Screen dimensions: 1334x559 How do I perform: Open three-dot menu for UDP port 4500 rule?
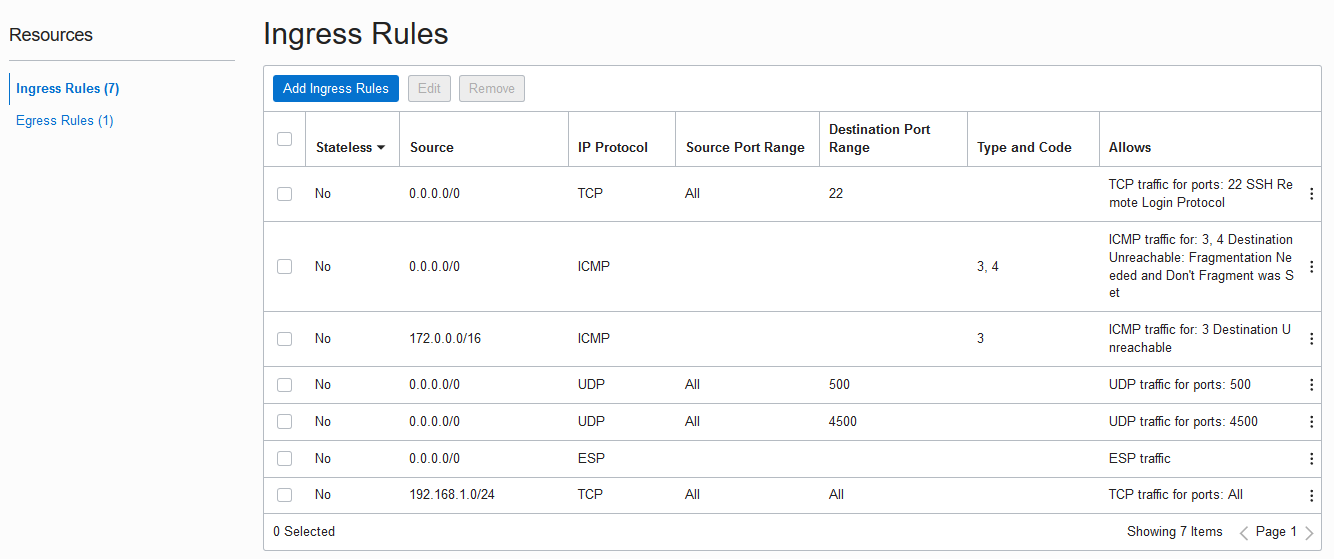[x=1311, y=422]
